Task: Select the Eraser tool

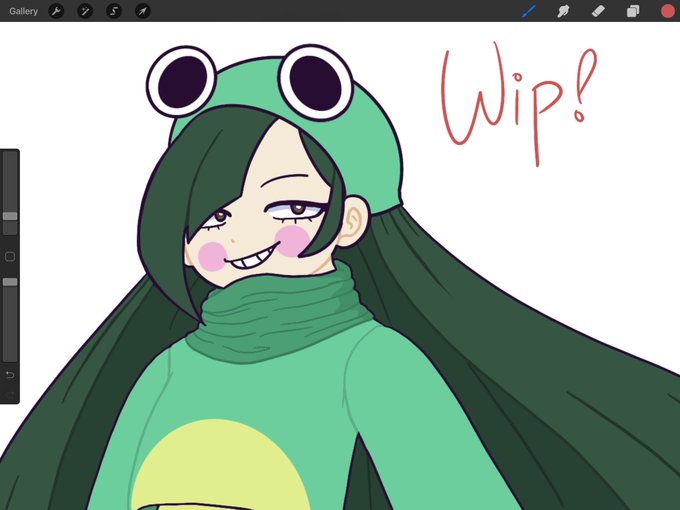Action: 598,11
